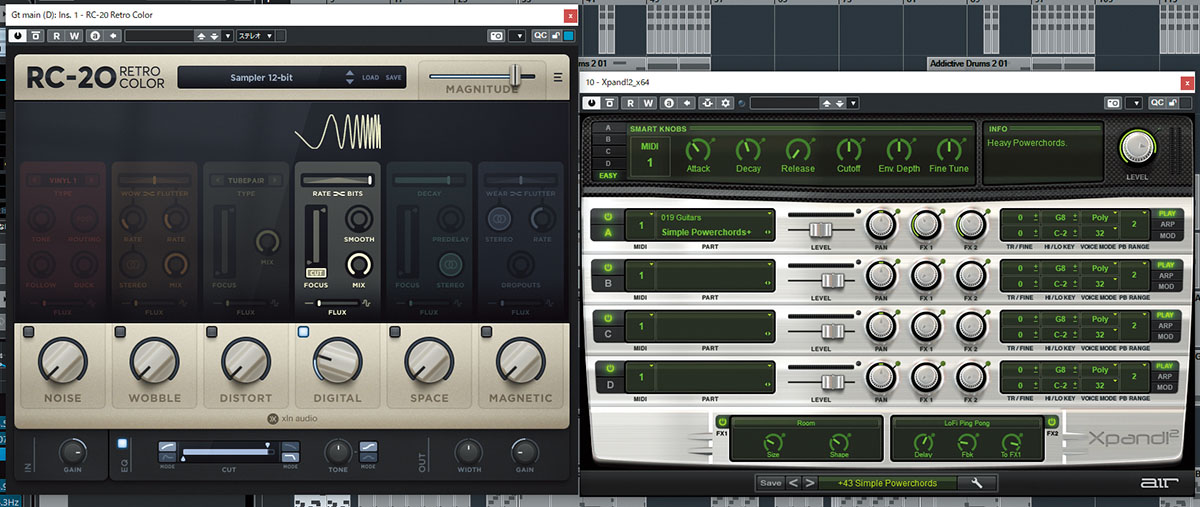This screenshot has width=1200, height=507.
Task: Click the WOBBLE knob in RC-20
Action: click(x=154, y=360)
